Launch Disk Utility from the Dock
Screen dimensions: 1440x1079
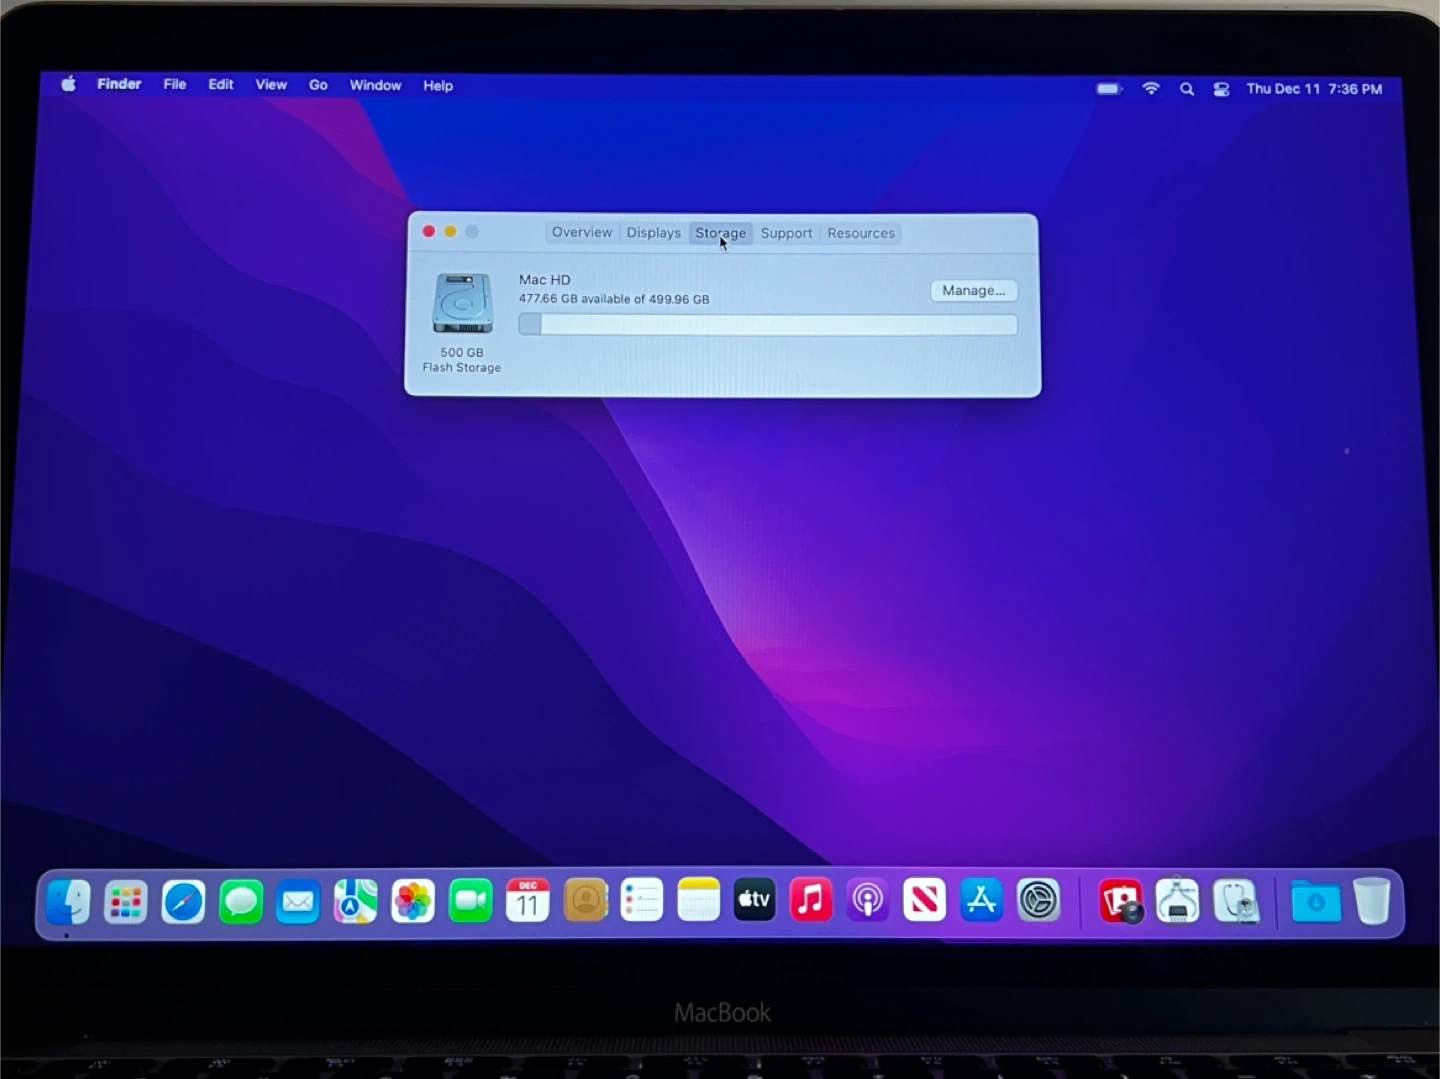[x=1236, y=902]
